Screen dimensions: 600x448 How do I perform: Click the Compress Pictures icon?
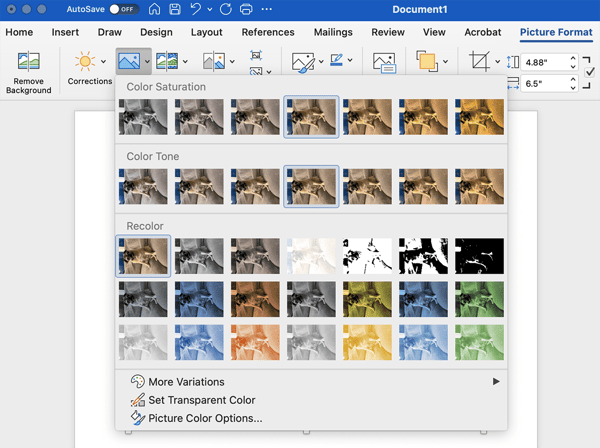point(256,55)
